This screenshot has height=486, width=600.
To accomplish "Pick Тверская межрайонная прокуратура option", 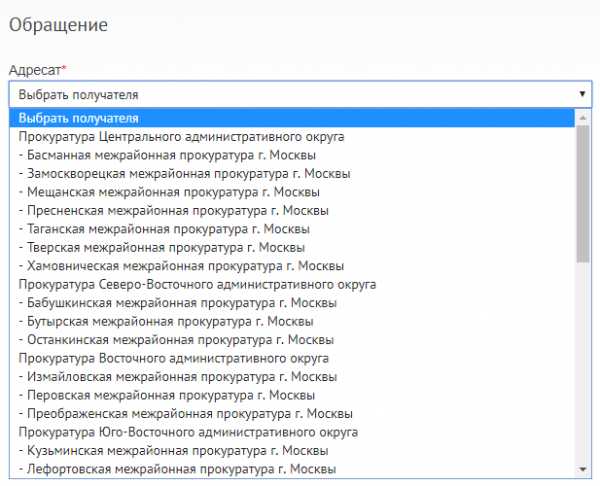I will [292, 247].
